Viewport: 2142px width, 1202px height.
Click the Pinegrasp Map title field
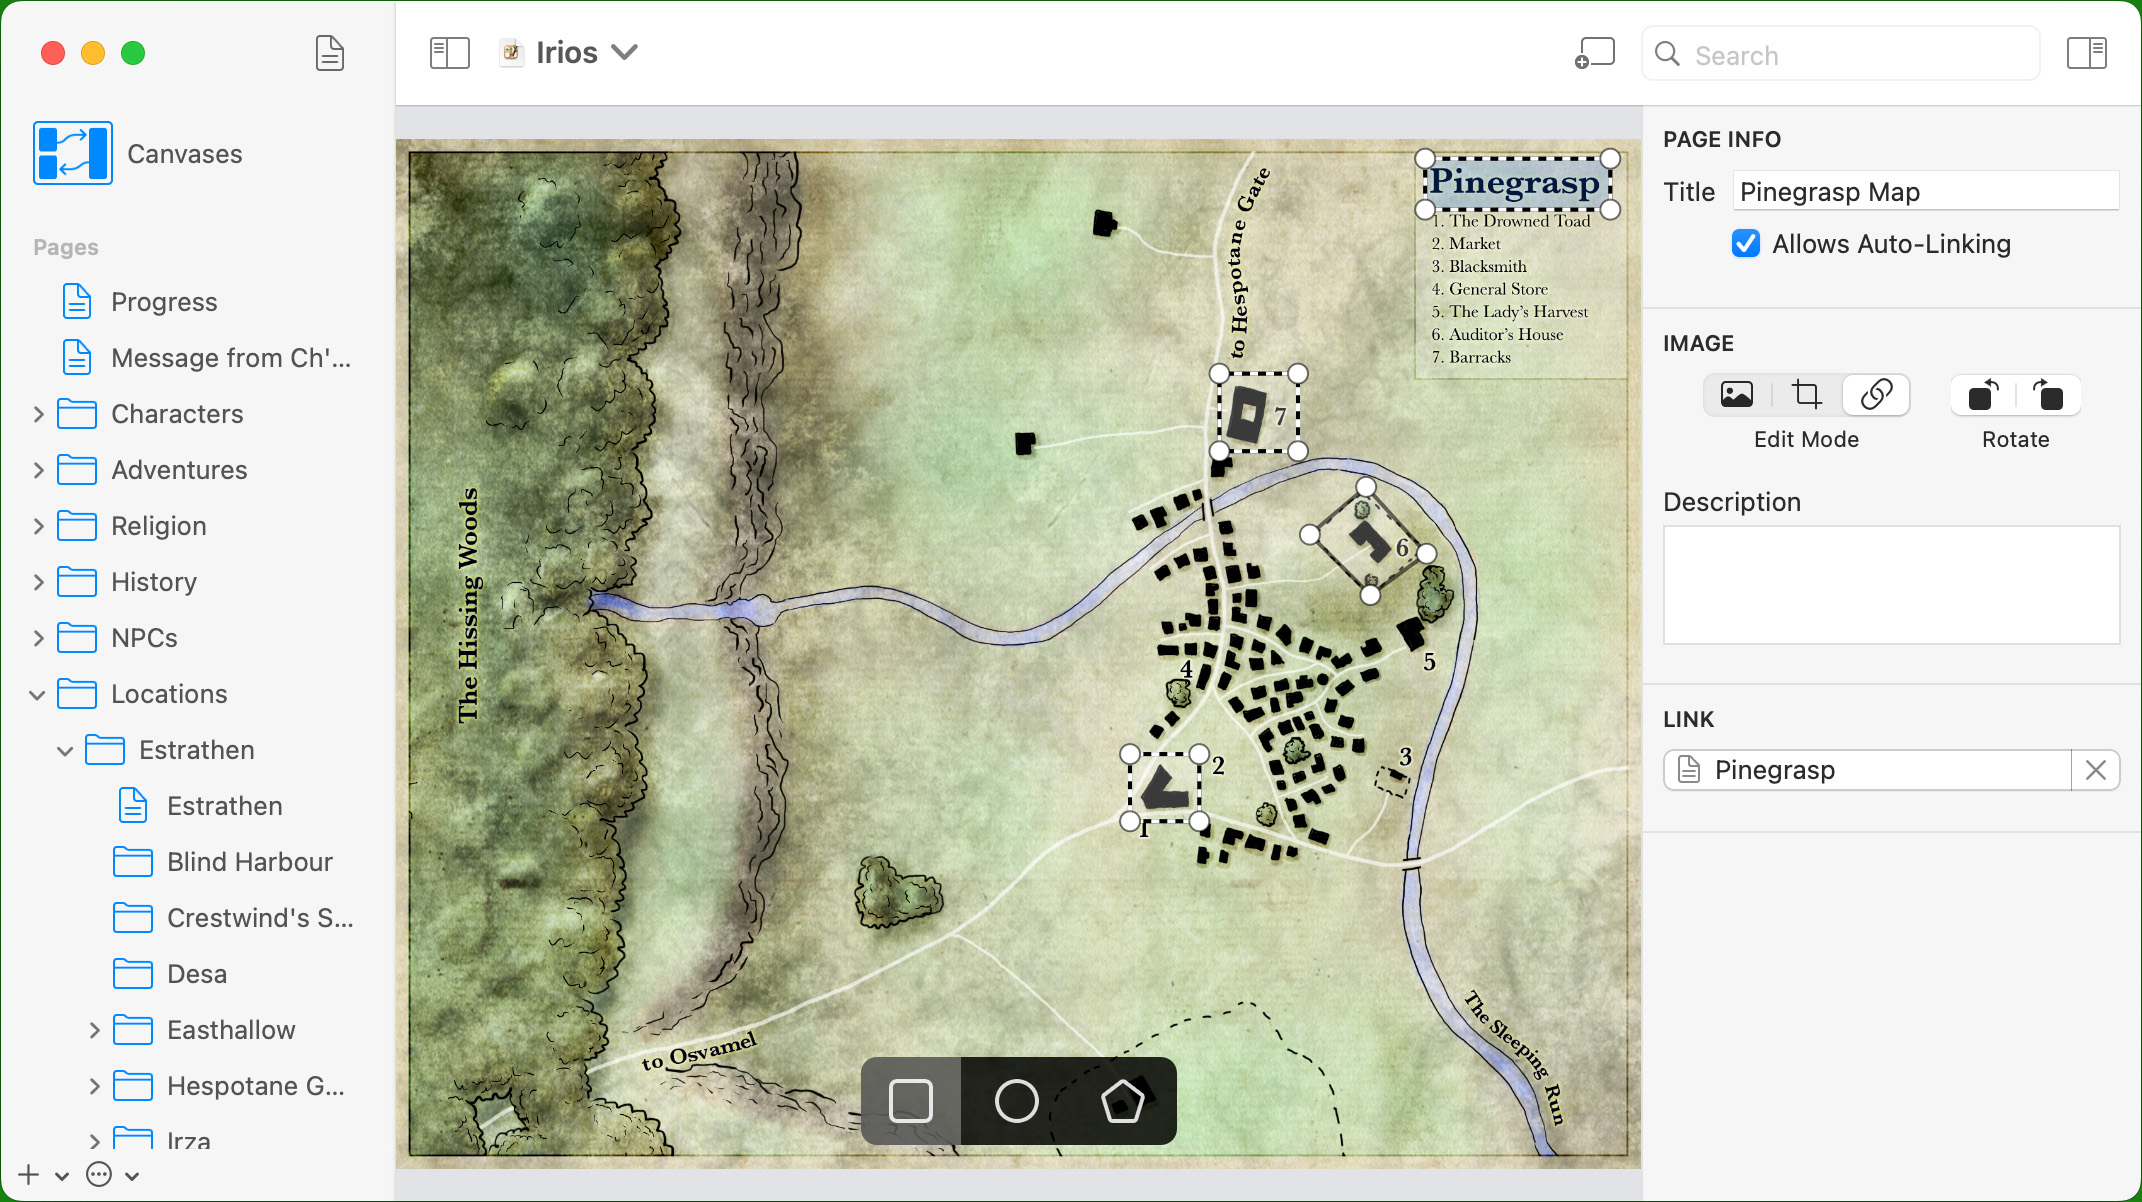(x=1924, y=192)
